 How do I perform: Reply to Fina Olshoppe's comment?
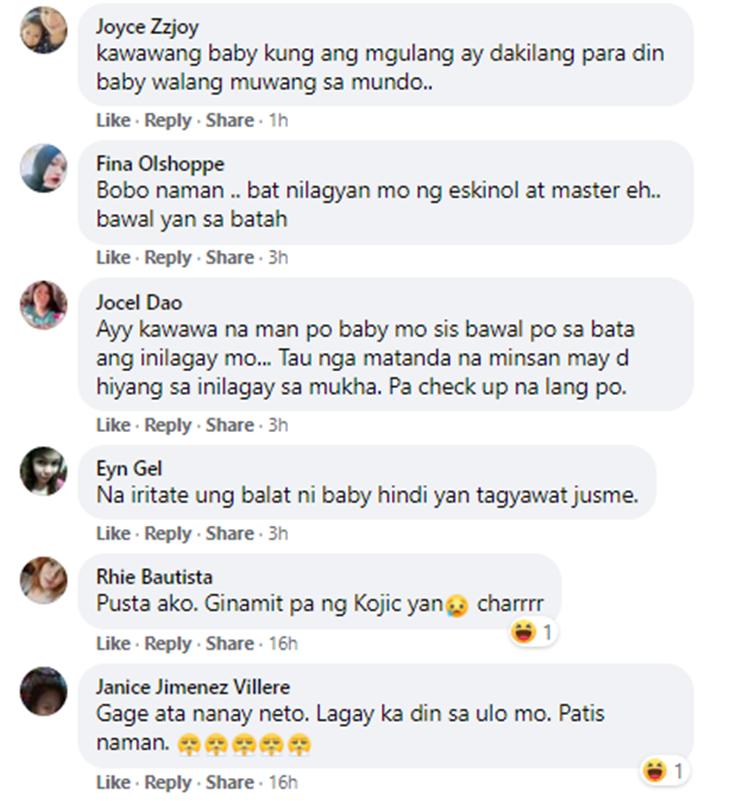[x=168, y=257]
